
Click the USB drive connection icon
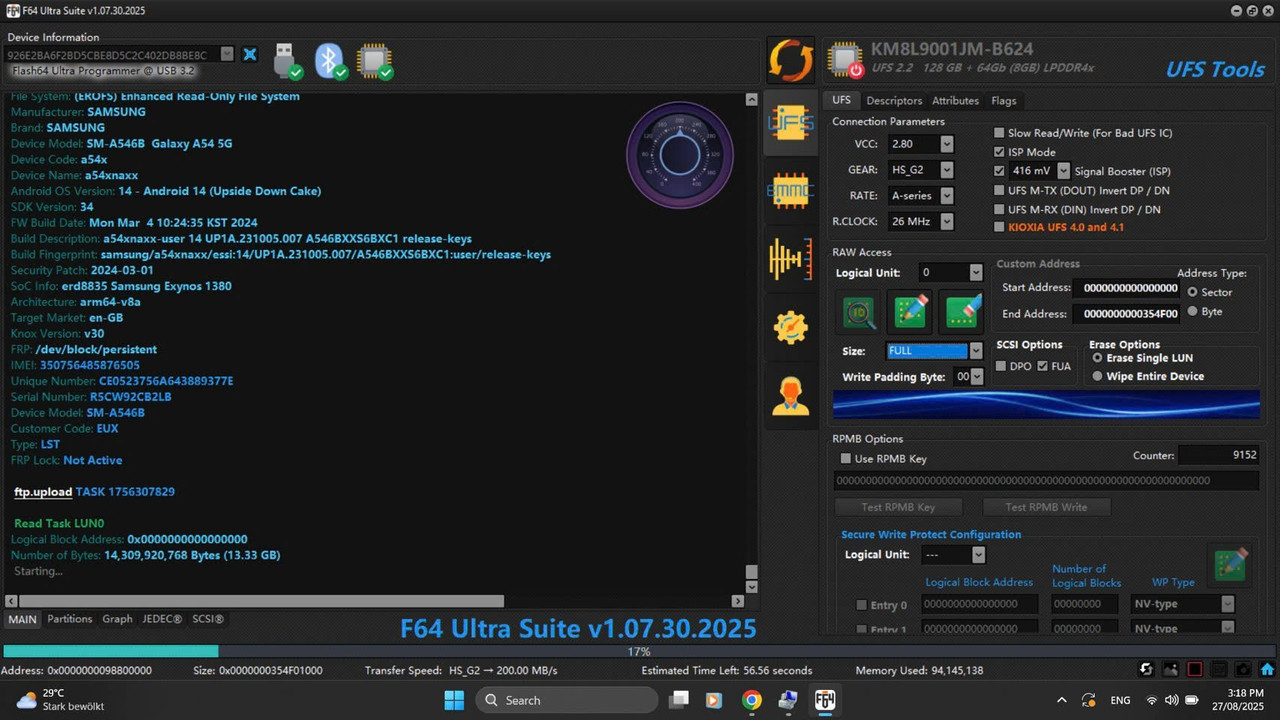287,61
